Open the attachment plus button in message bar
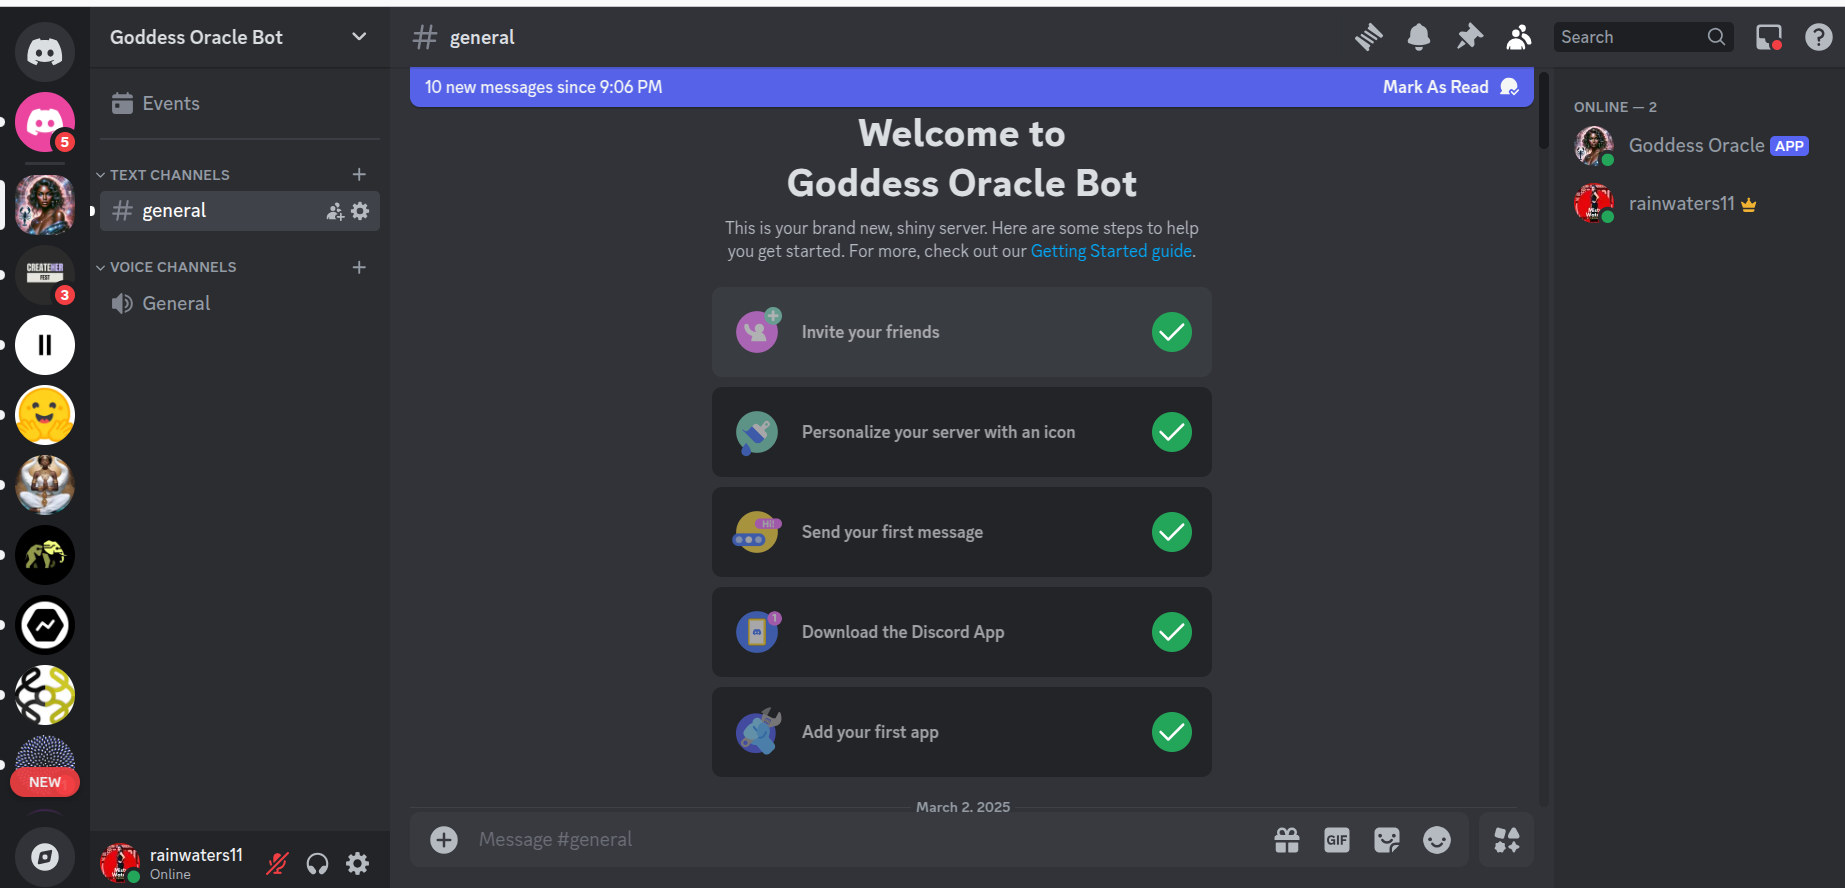 [x=444, y=839]
